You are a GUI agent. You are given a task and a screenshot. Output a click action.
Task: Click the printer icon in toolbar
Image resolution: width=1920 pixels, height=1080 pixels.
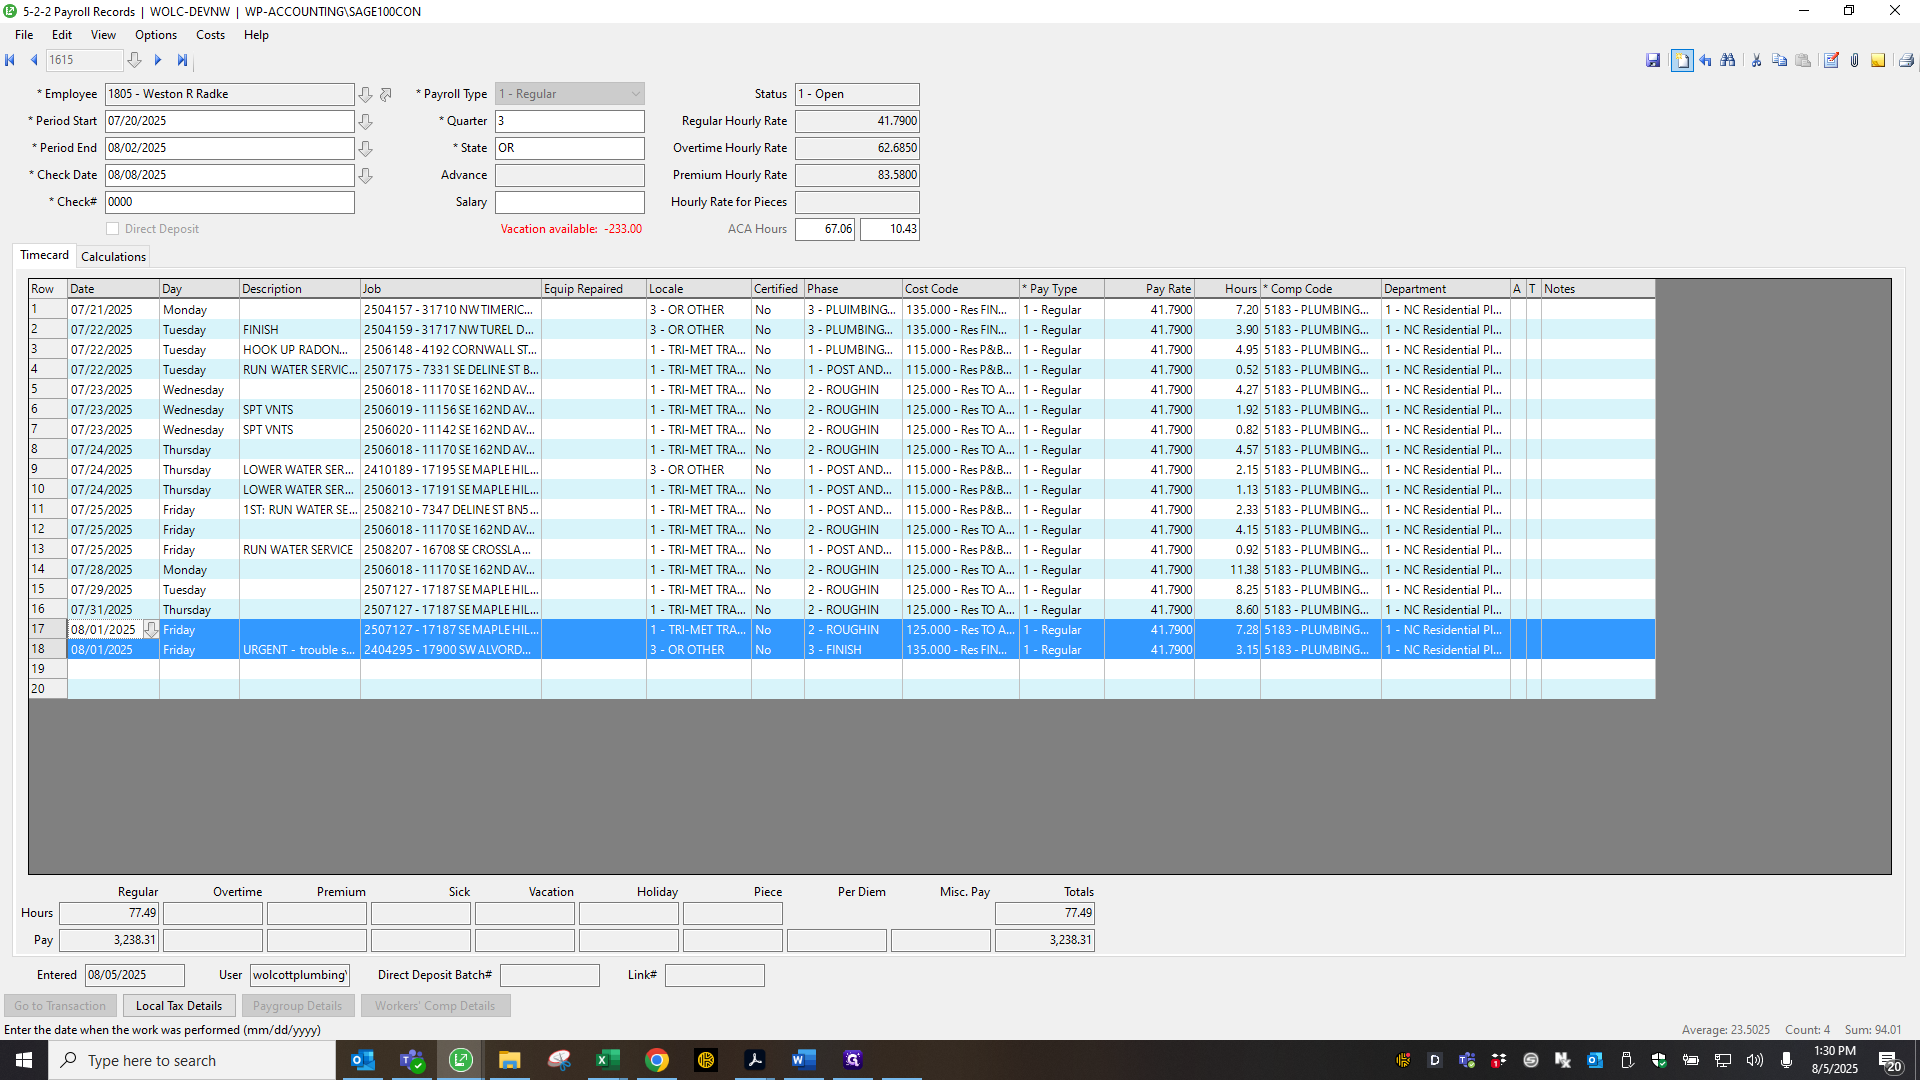[x=1906, y=61]
